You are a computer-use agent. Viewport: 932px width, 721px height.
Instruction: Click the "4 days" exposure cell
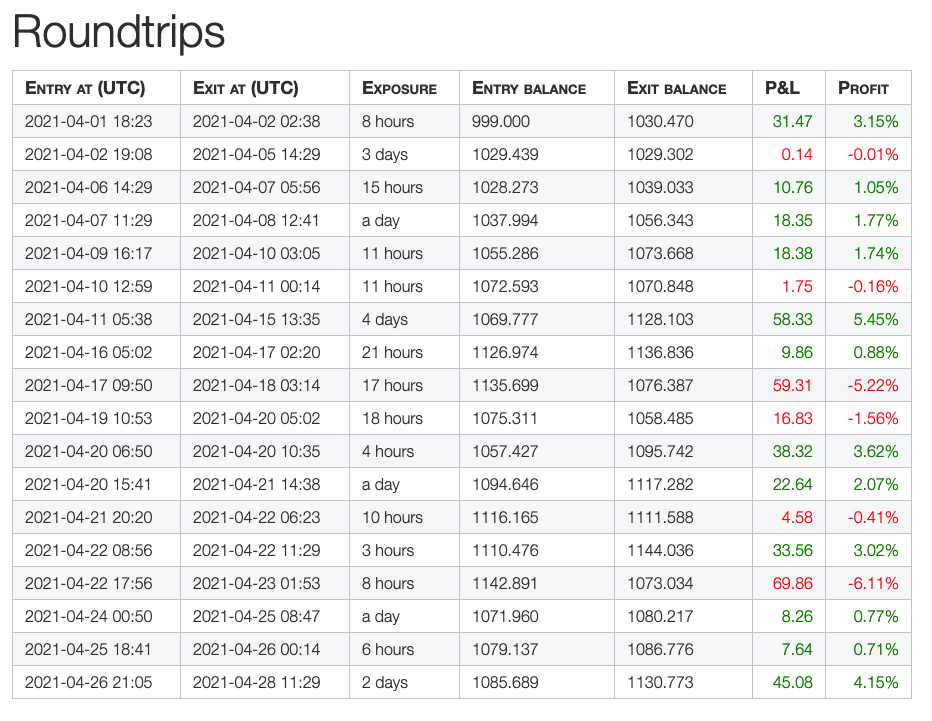[x=385, y=320]
